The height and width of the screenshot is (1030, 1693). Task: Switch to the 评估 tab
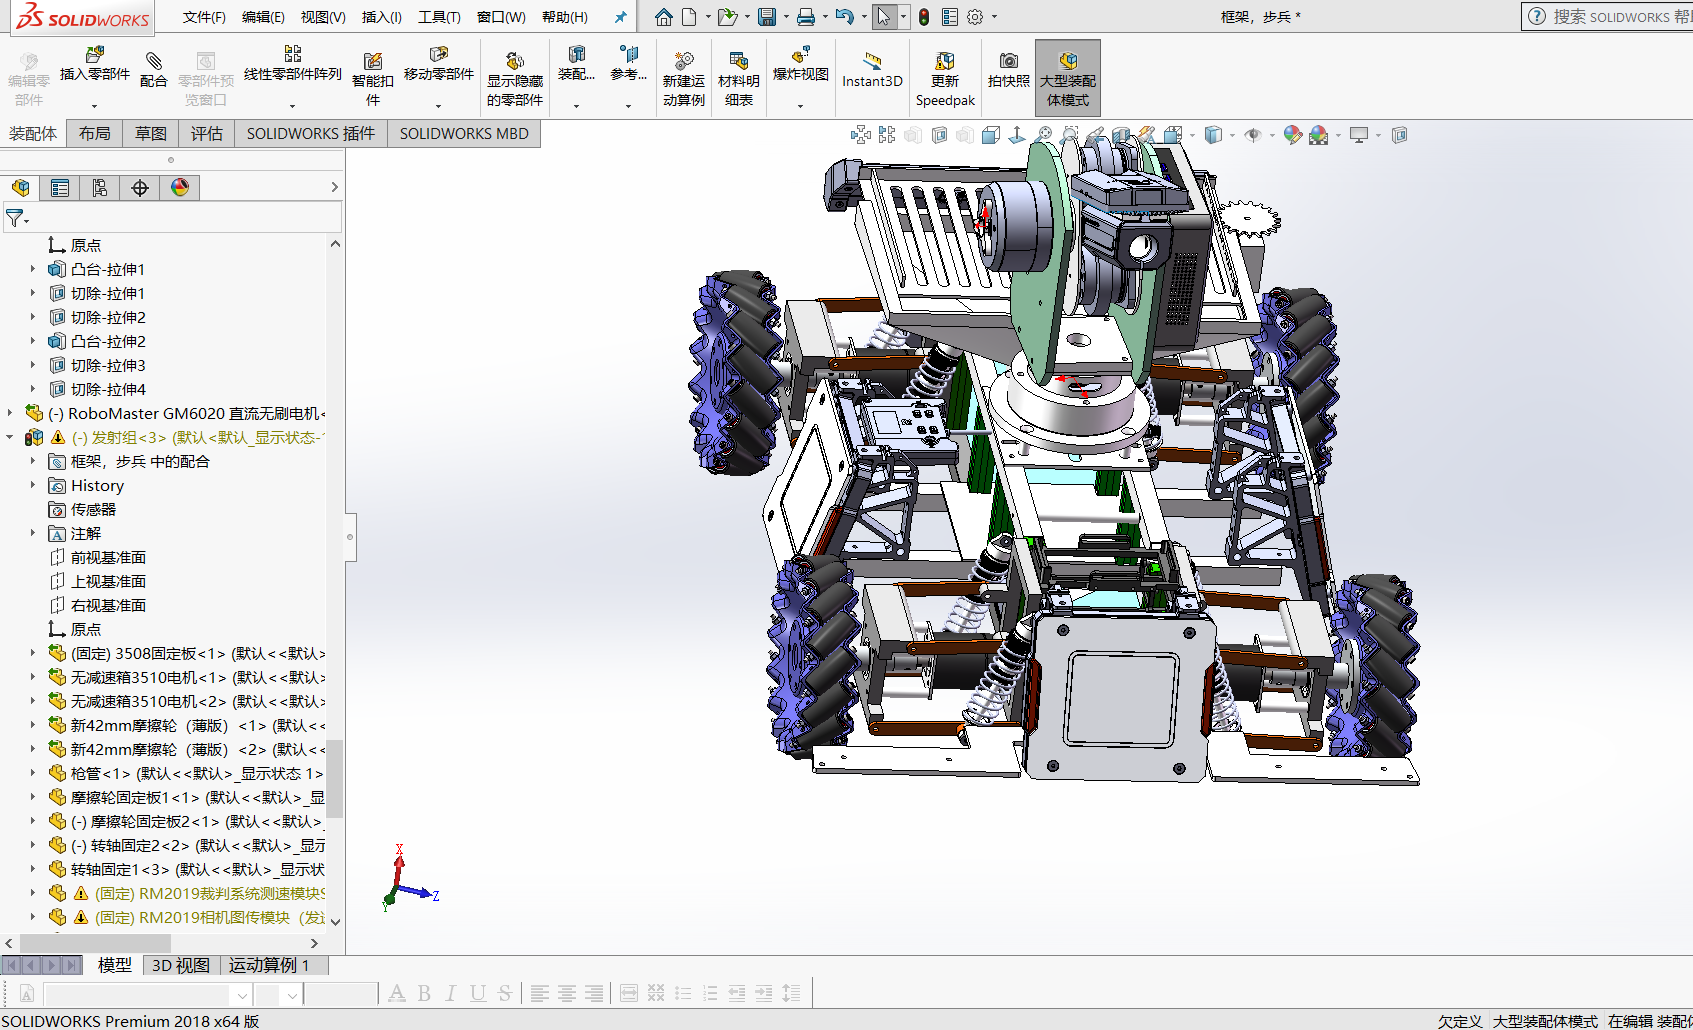click(x=207, y=134)
